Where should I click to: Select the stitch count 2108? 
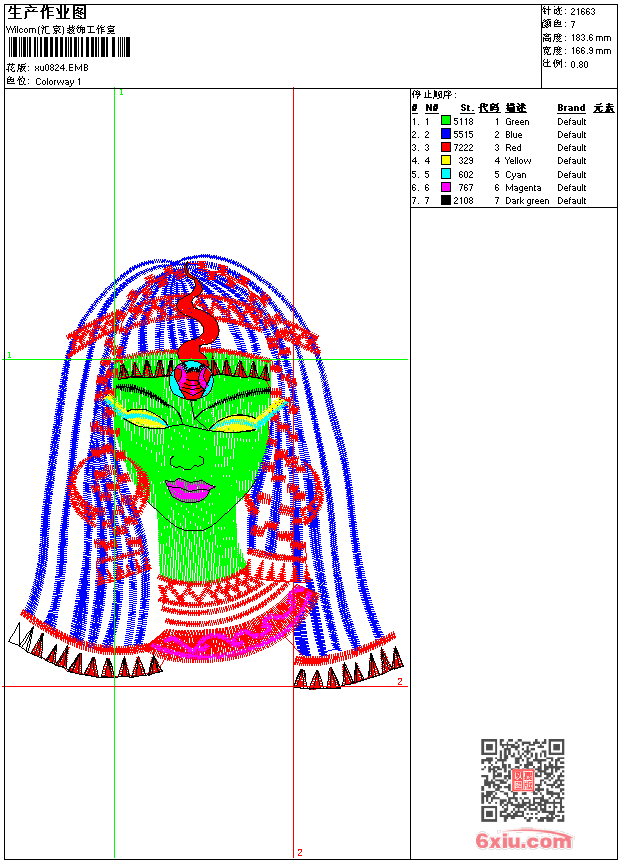coord(463,201)
